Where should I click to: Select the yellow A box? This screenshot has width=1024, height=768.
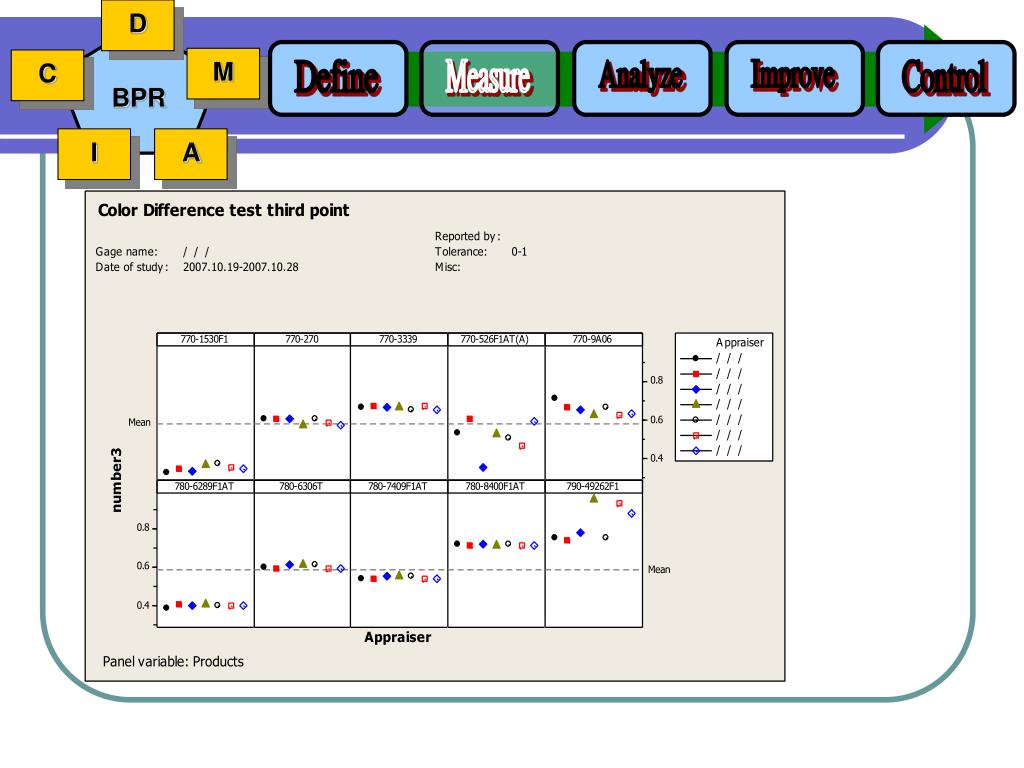point(191,153)
